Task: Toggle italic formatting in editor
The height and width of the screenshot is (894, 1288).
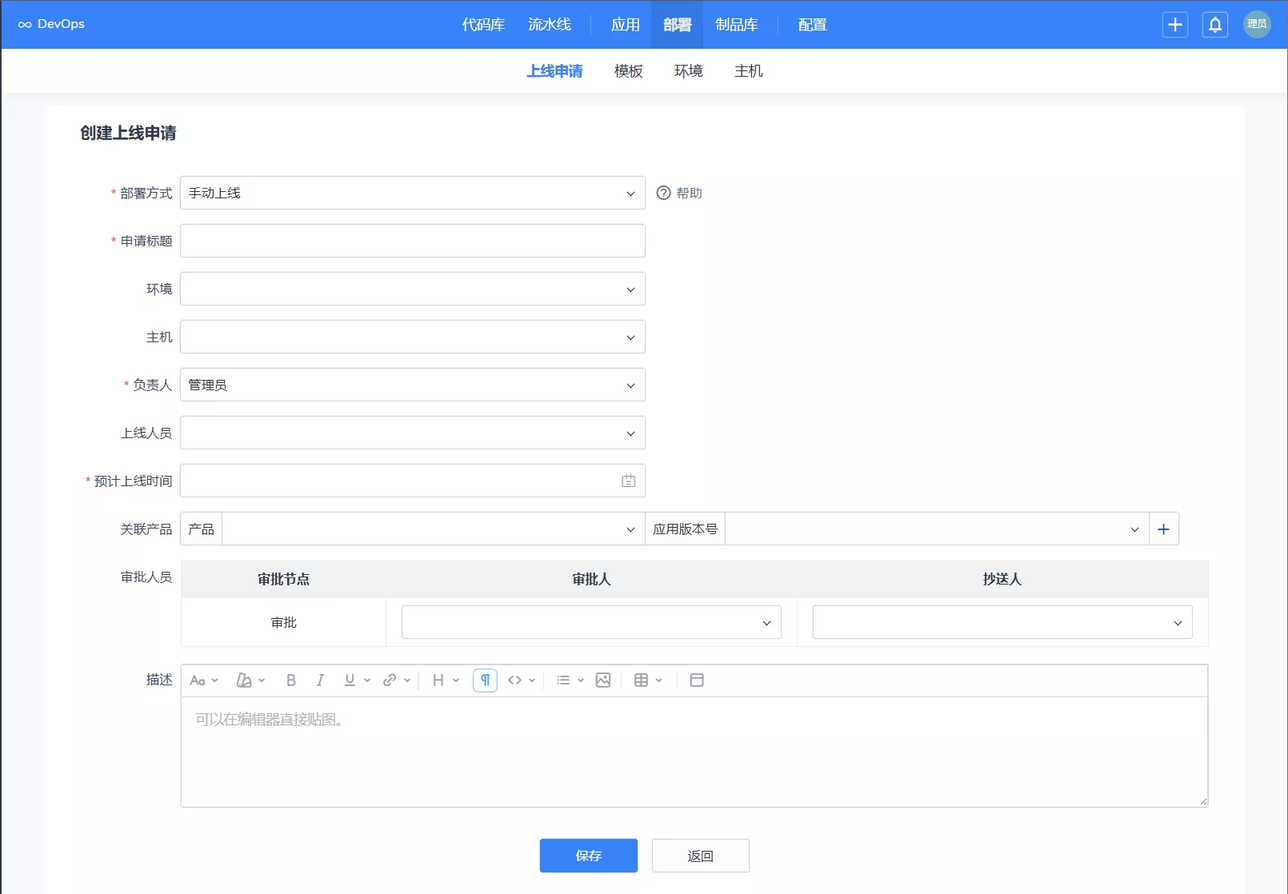Action: point(320,680)
